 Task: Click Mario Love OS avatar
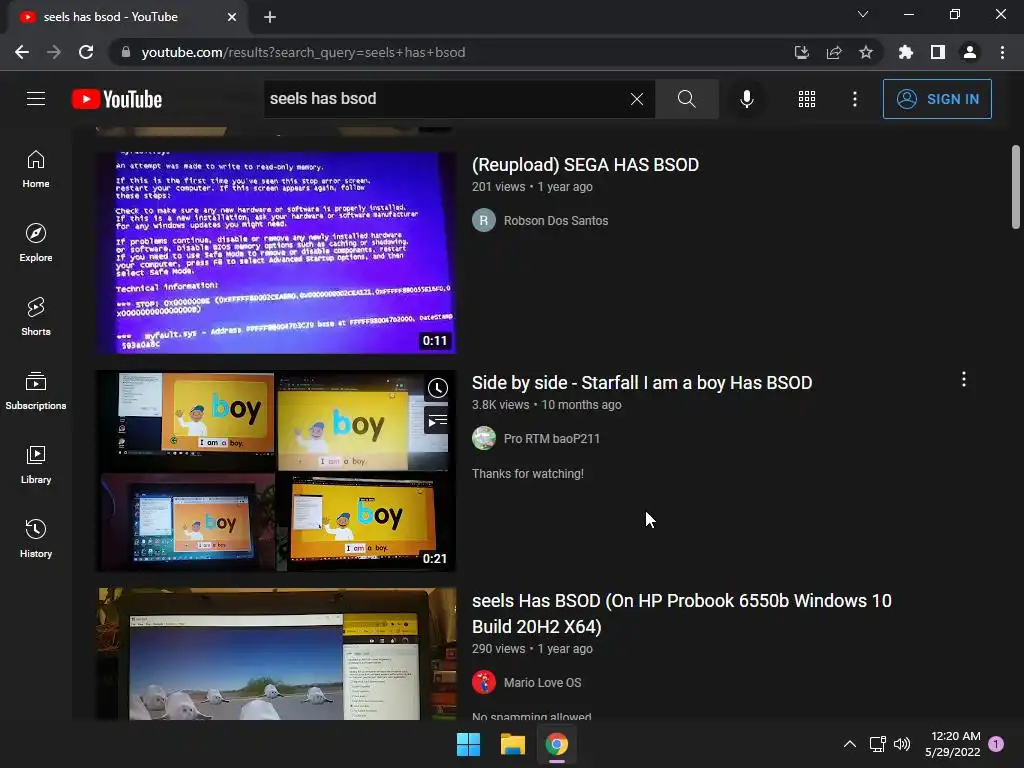[x=484, y=682]
